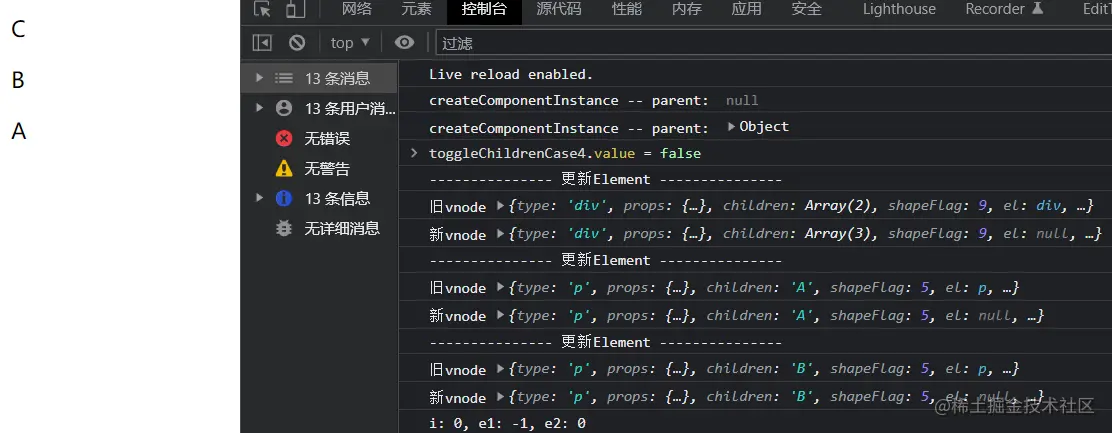Open the Recorder tab
Viewport: 1112px width, 433px height.
1004,9
